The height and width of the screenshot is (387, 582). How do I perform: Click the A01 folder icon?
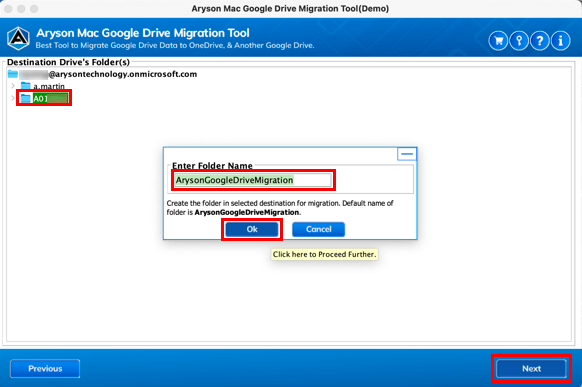click(26, 98)
